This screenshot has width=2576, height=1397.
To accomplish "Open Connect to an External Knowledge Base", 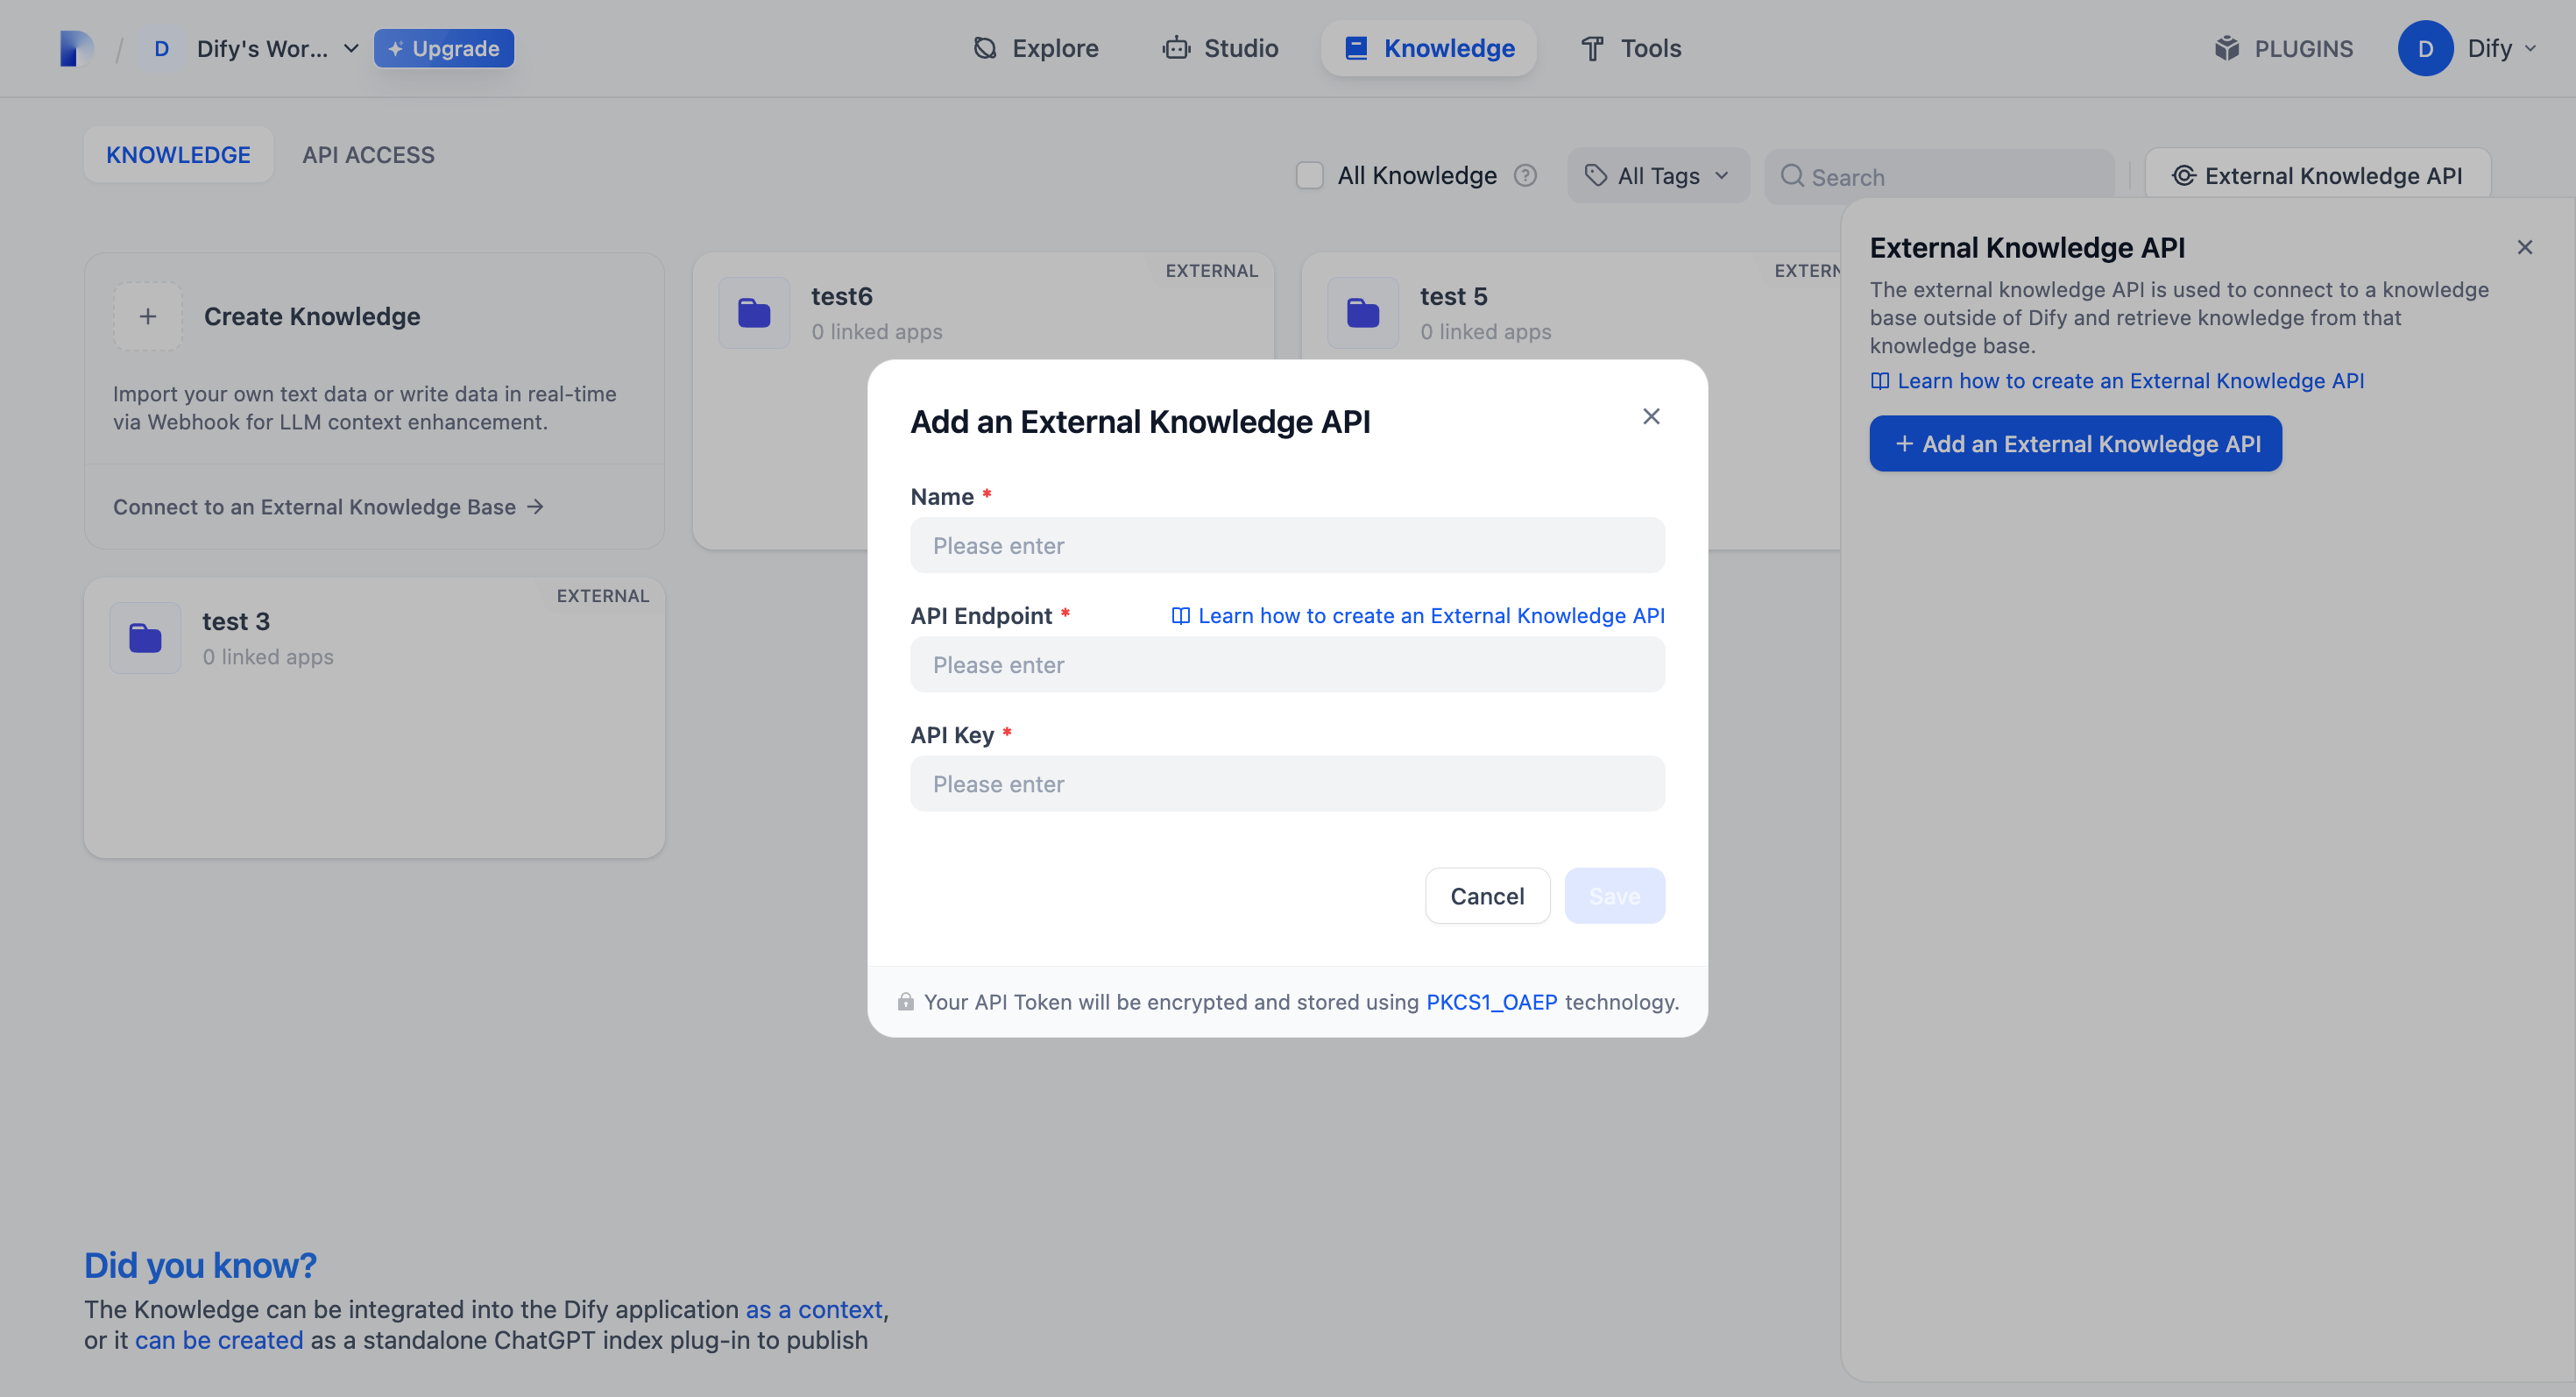I will click(x=328, y=507).
